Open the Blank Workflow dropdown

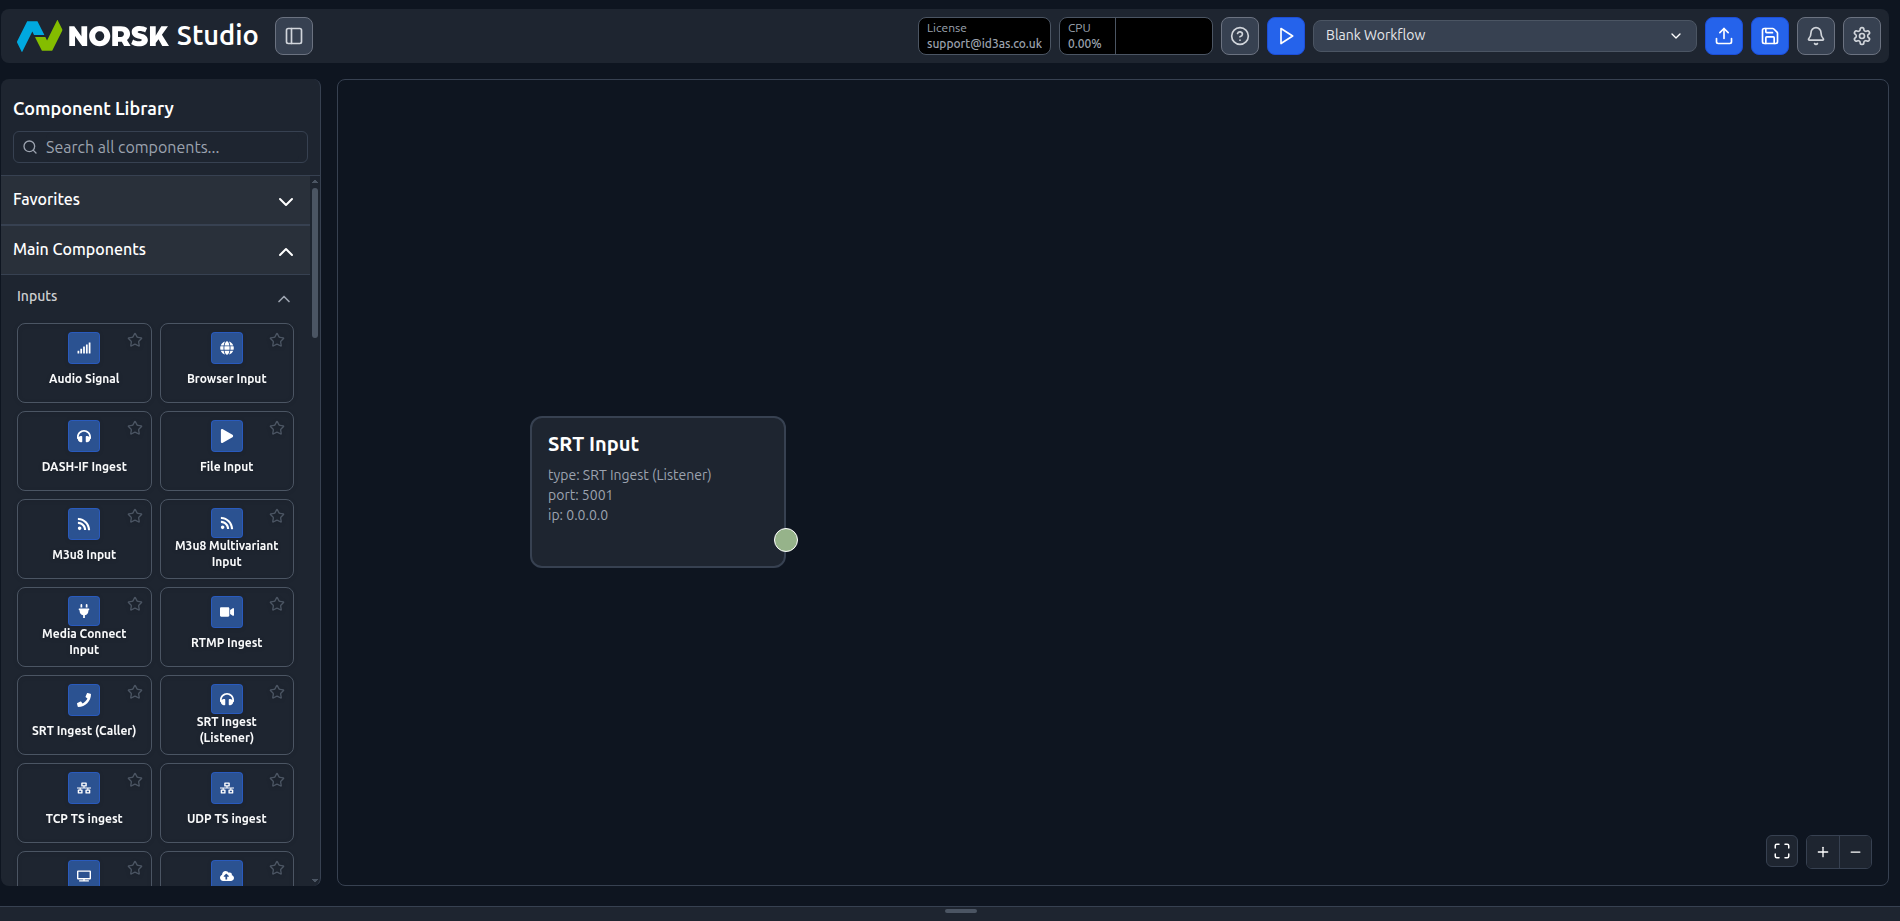click(1504, 36)
